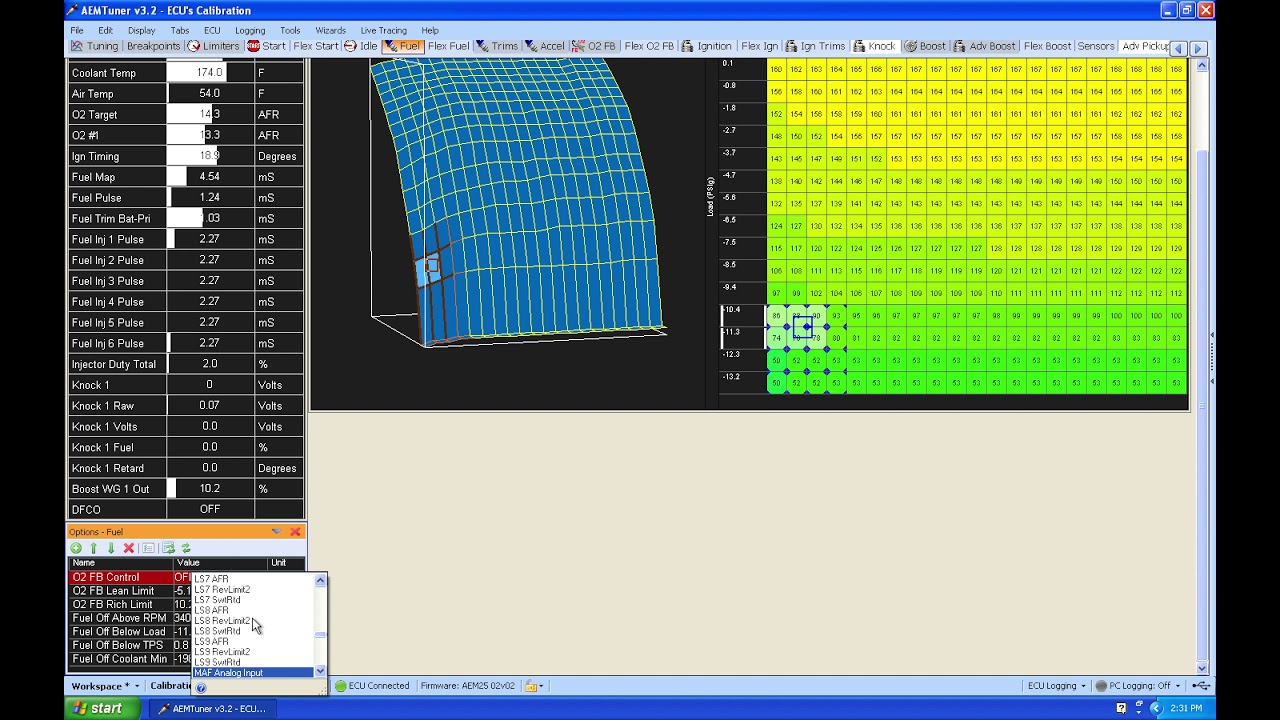Open the Workspace dropdown menu

(105, 686)
